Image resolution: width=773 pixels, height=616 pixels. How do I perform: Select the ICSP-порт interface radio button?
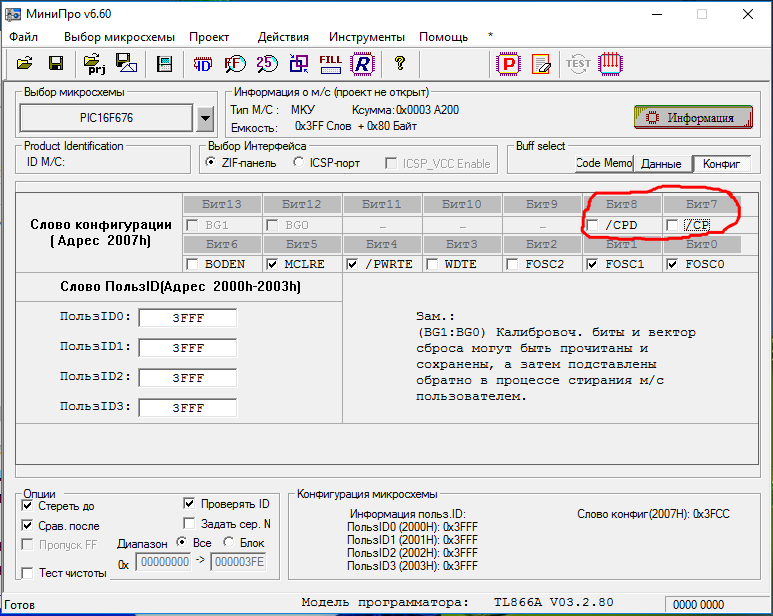[x=299, y=163]
